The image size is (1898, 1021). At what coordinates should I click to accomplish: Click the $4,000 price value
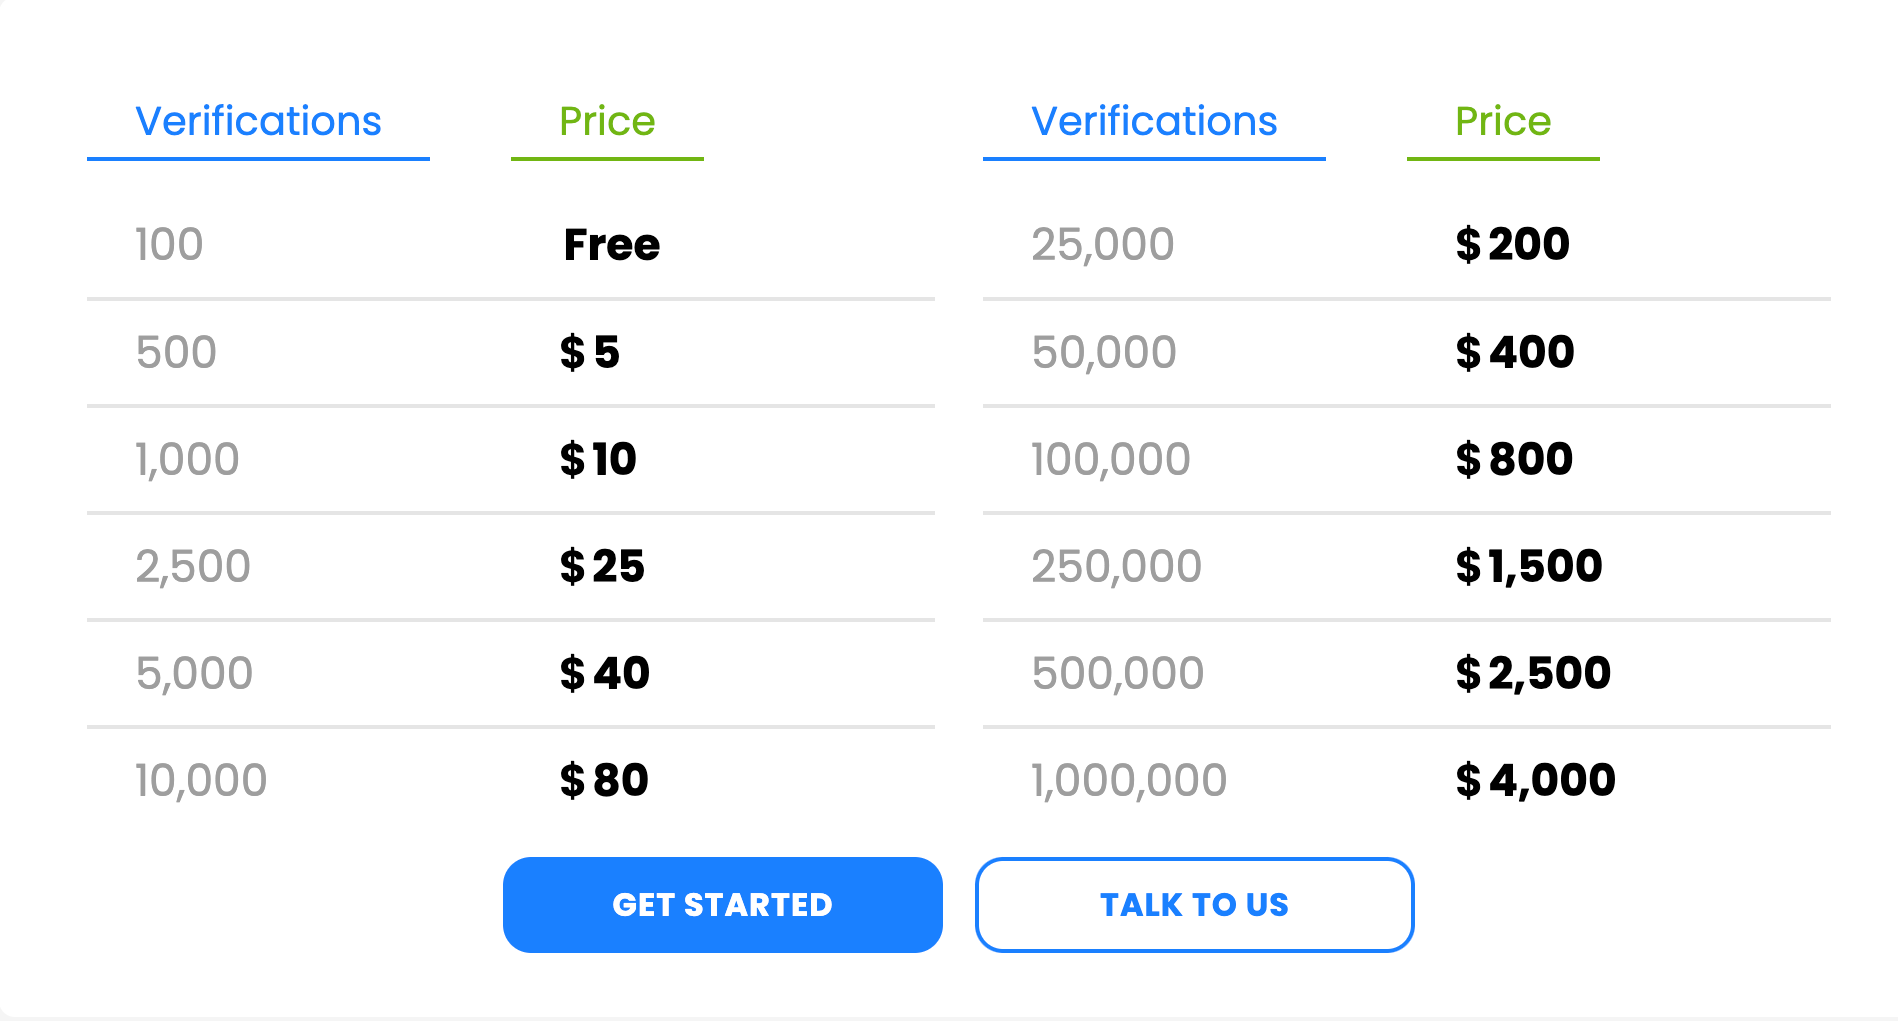click(1535, 781)
